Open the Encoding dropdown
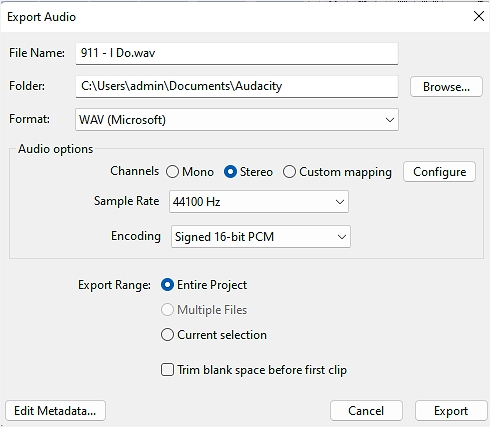Image resolution: width=490 pixels, height=427 pixels. (x=261, y=237)
